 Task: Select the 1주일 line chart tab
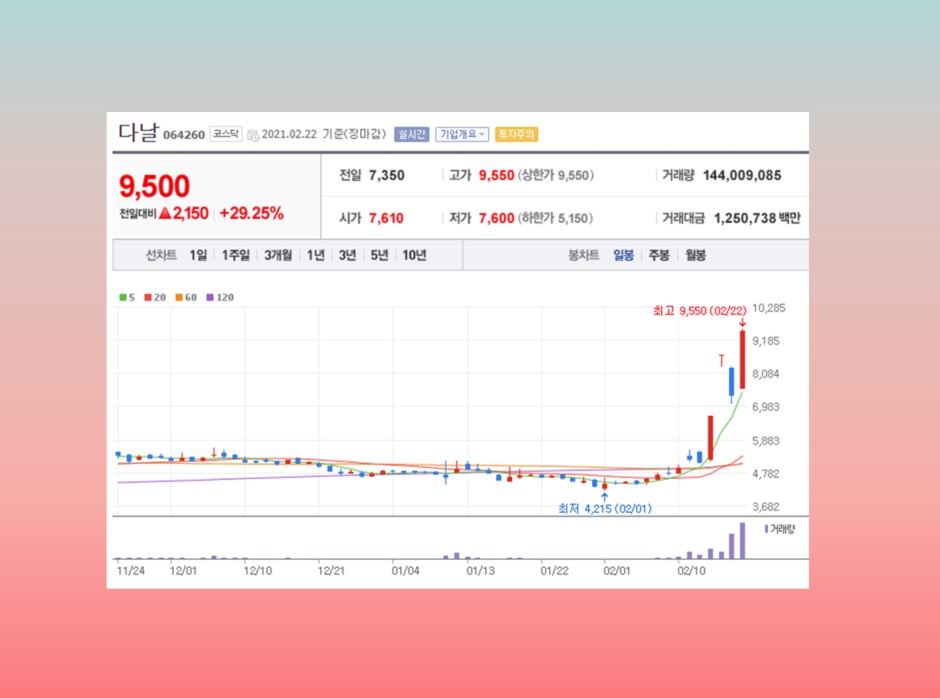click(236, 255)
